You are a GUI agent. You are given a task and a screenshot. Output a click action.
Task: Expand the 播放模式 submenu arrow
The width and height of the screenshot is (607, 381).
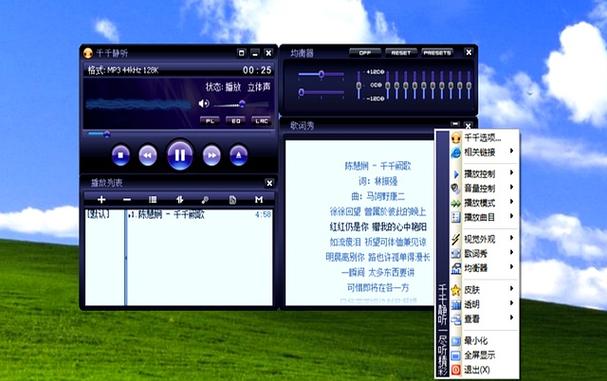(x=512, y=202)
